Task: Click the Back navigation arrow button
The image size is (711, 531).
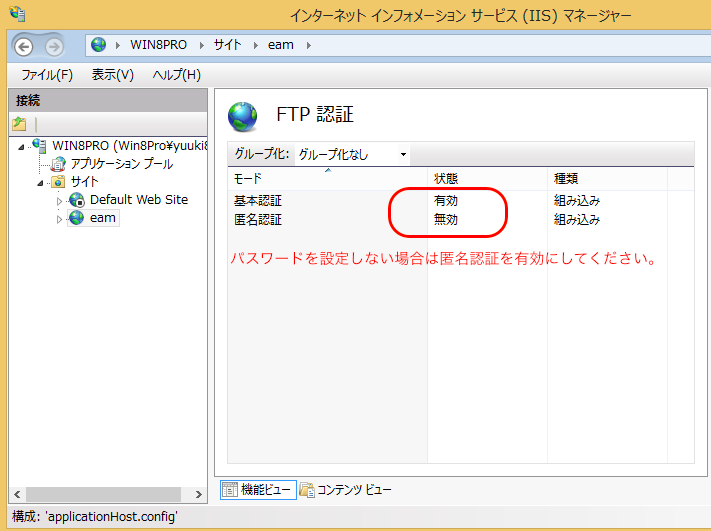Action: tap(24, 46)
